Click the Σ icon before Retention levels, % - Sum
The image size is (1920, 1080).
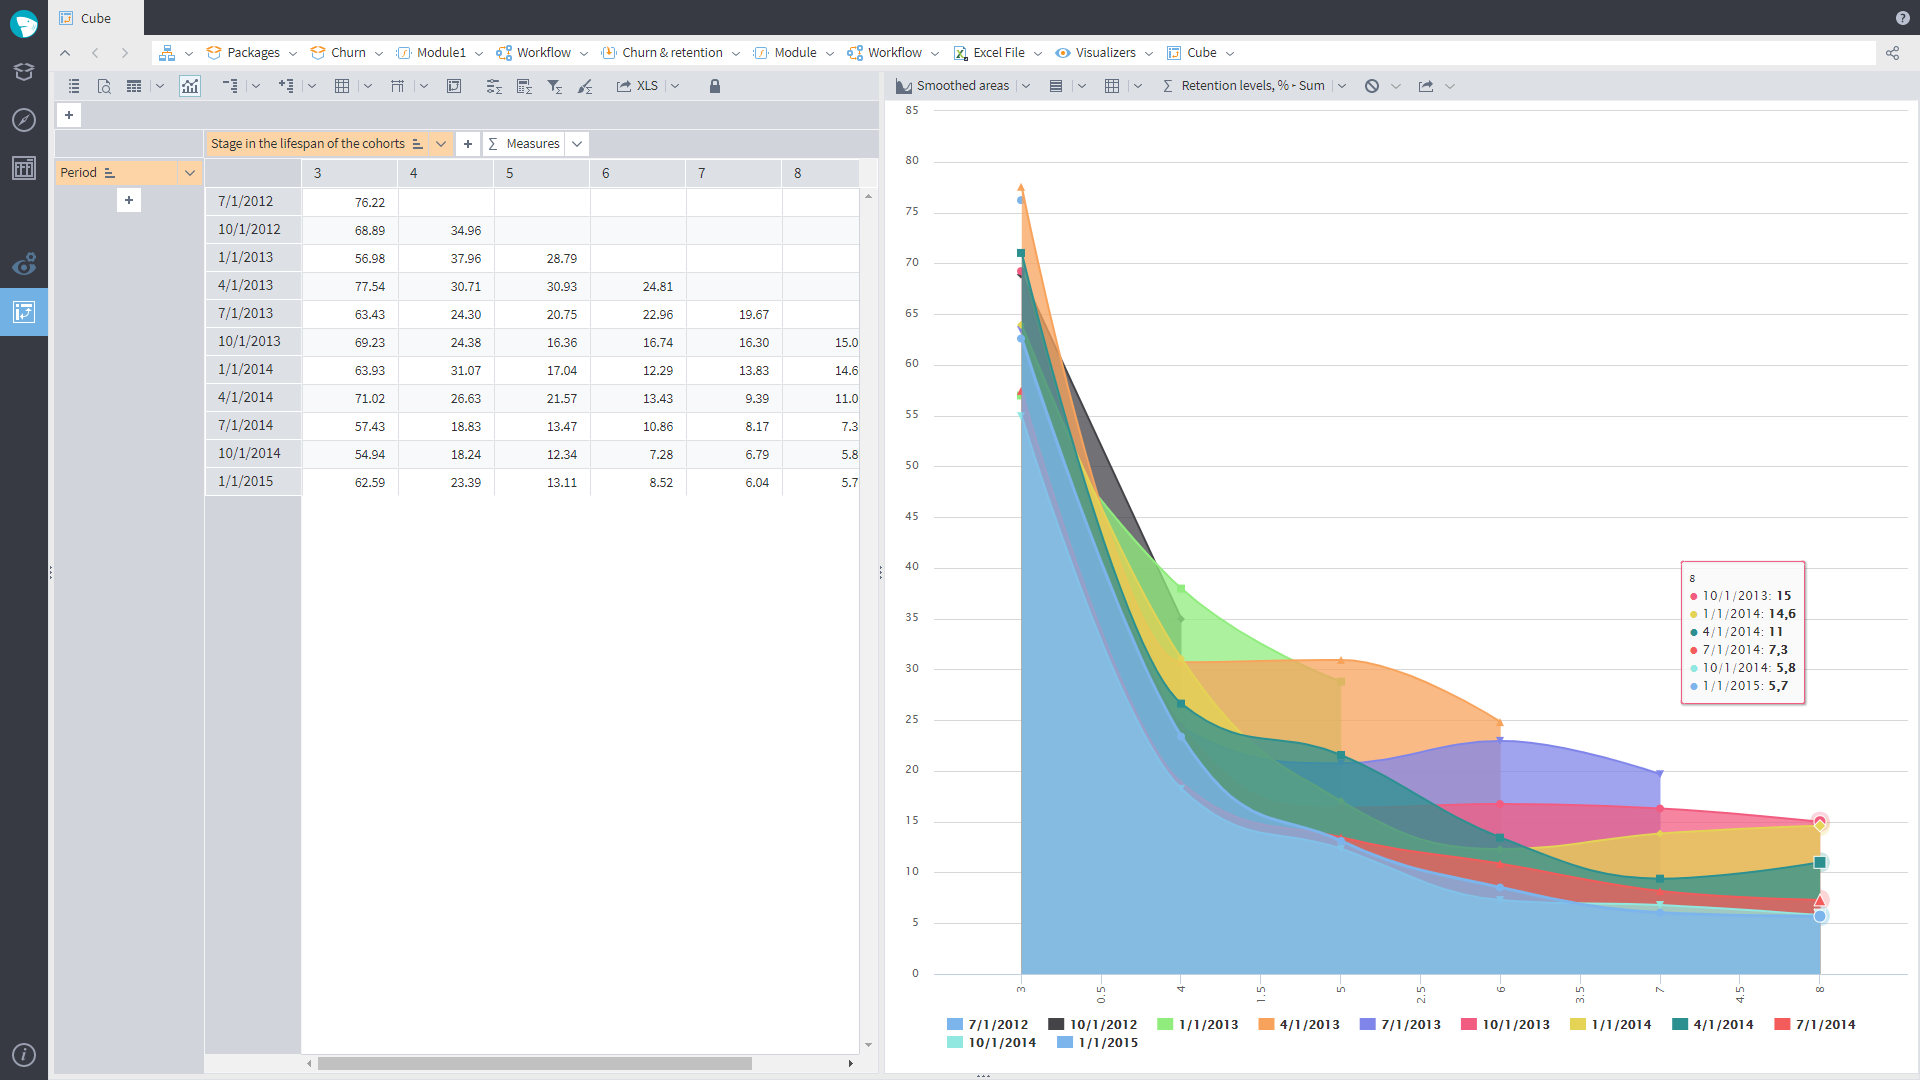pos(1167,86)
